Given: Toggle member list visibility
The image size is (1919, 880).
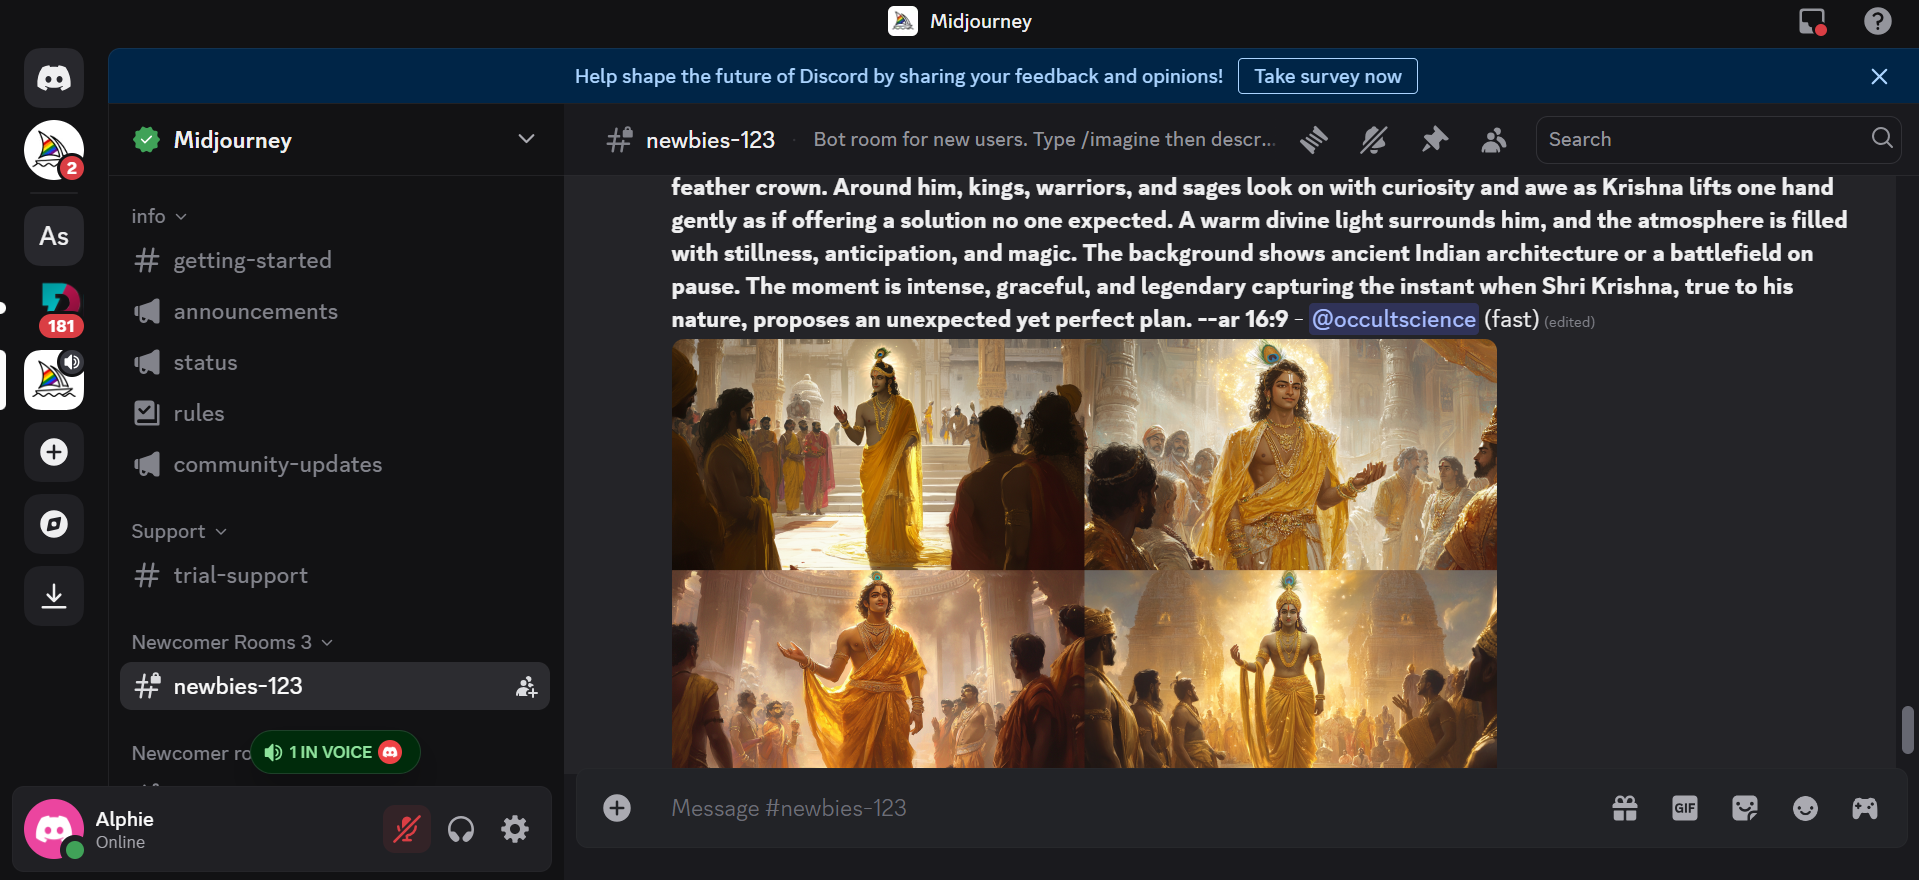Looking at the screenshot, I should coord(1494,140).
